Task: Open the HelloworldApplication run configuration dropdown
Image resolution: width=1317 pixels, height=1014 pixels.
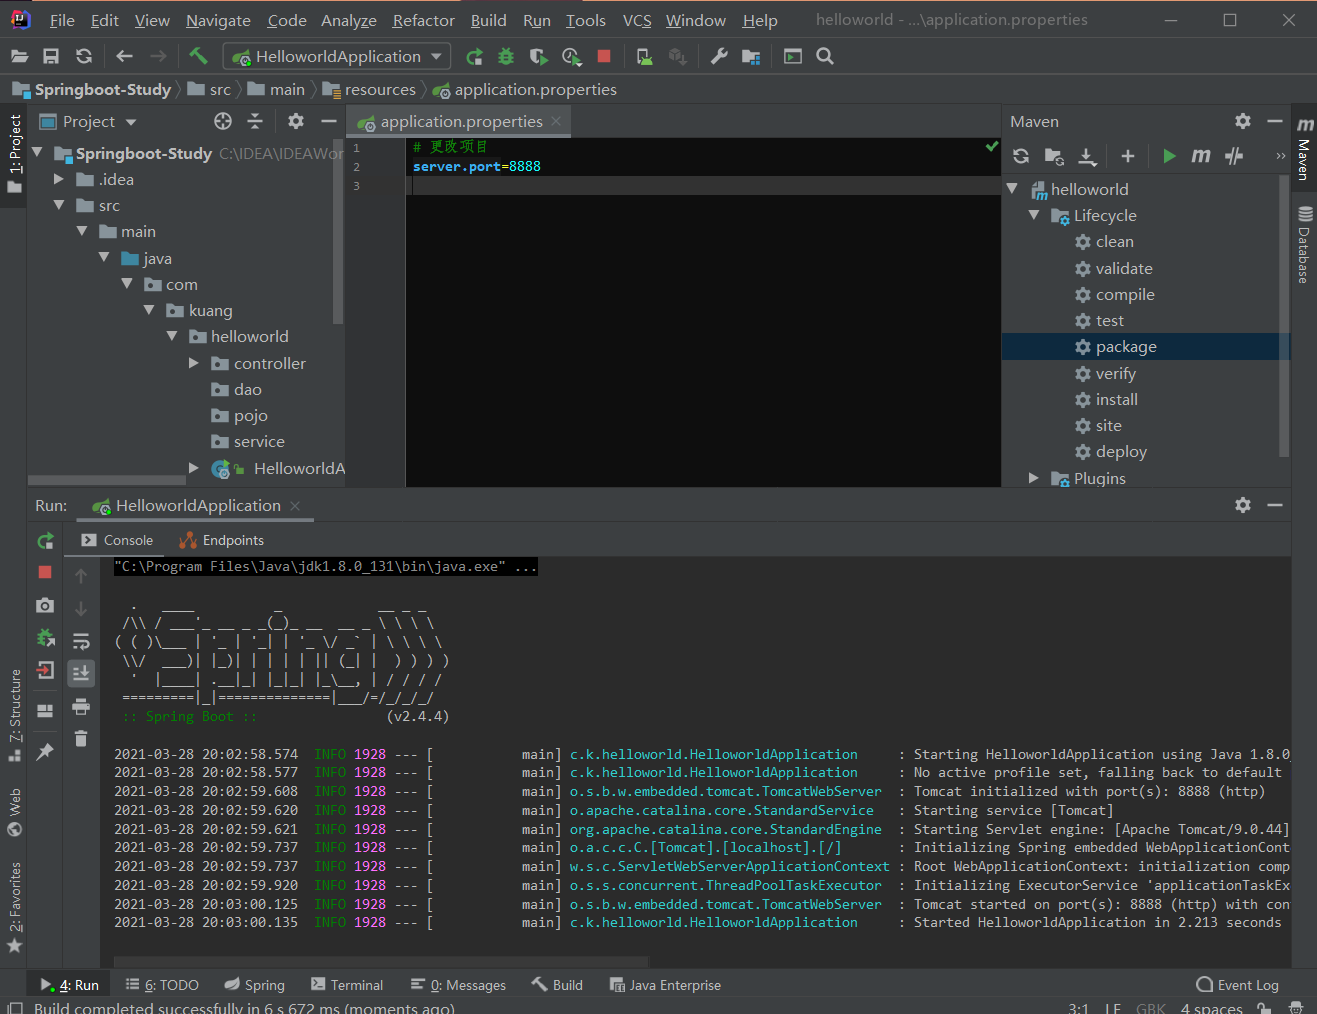Action: point(337,57)
